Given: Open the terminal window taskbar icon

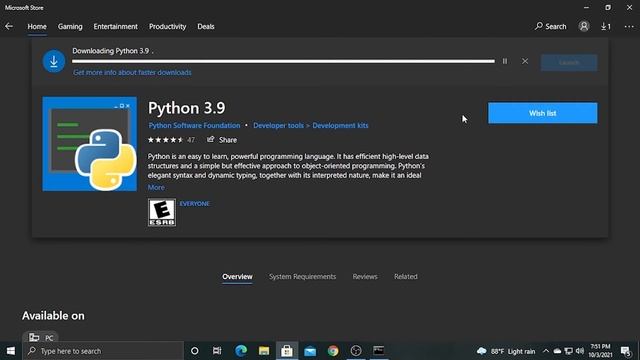Looking at the screenshot, I should tap(379, 351).
